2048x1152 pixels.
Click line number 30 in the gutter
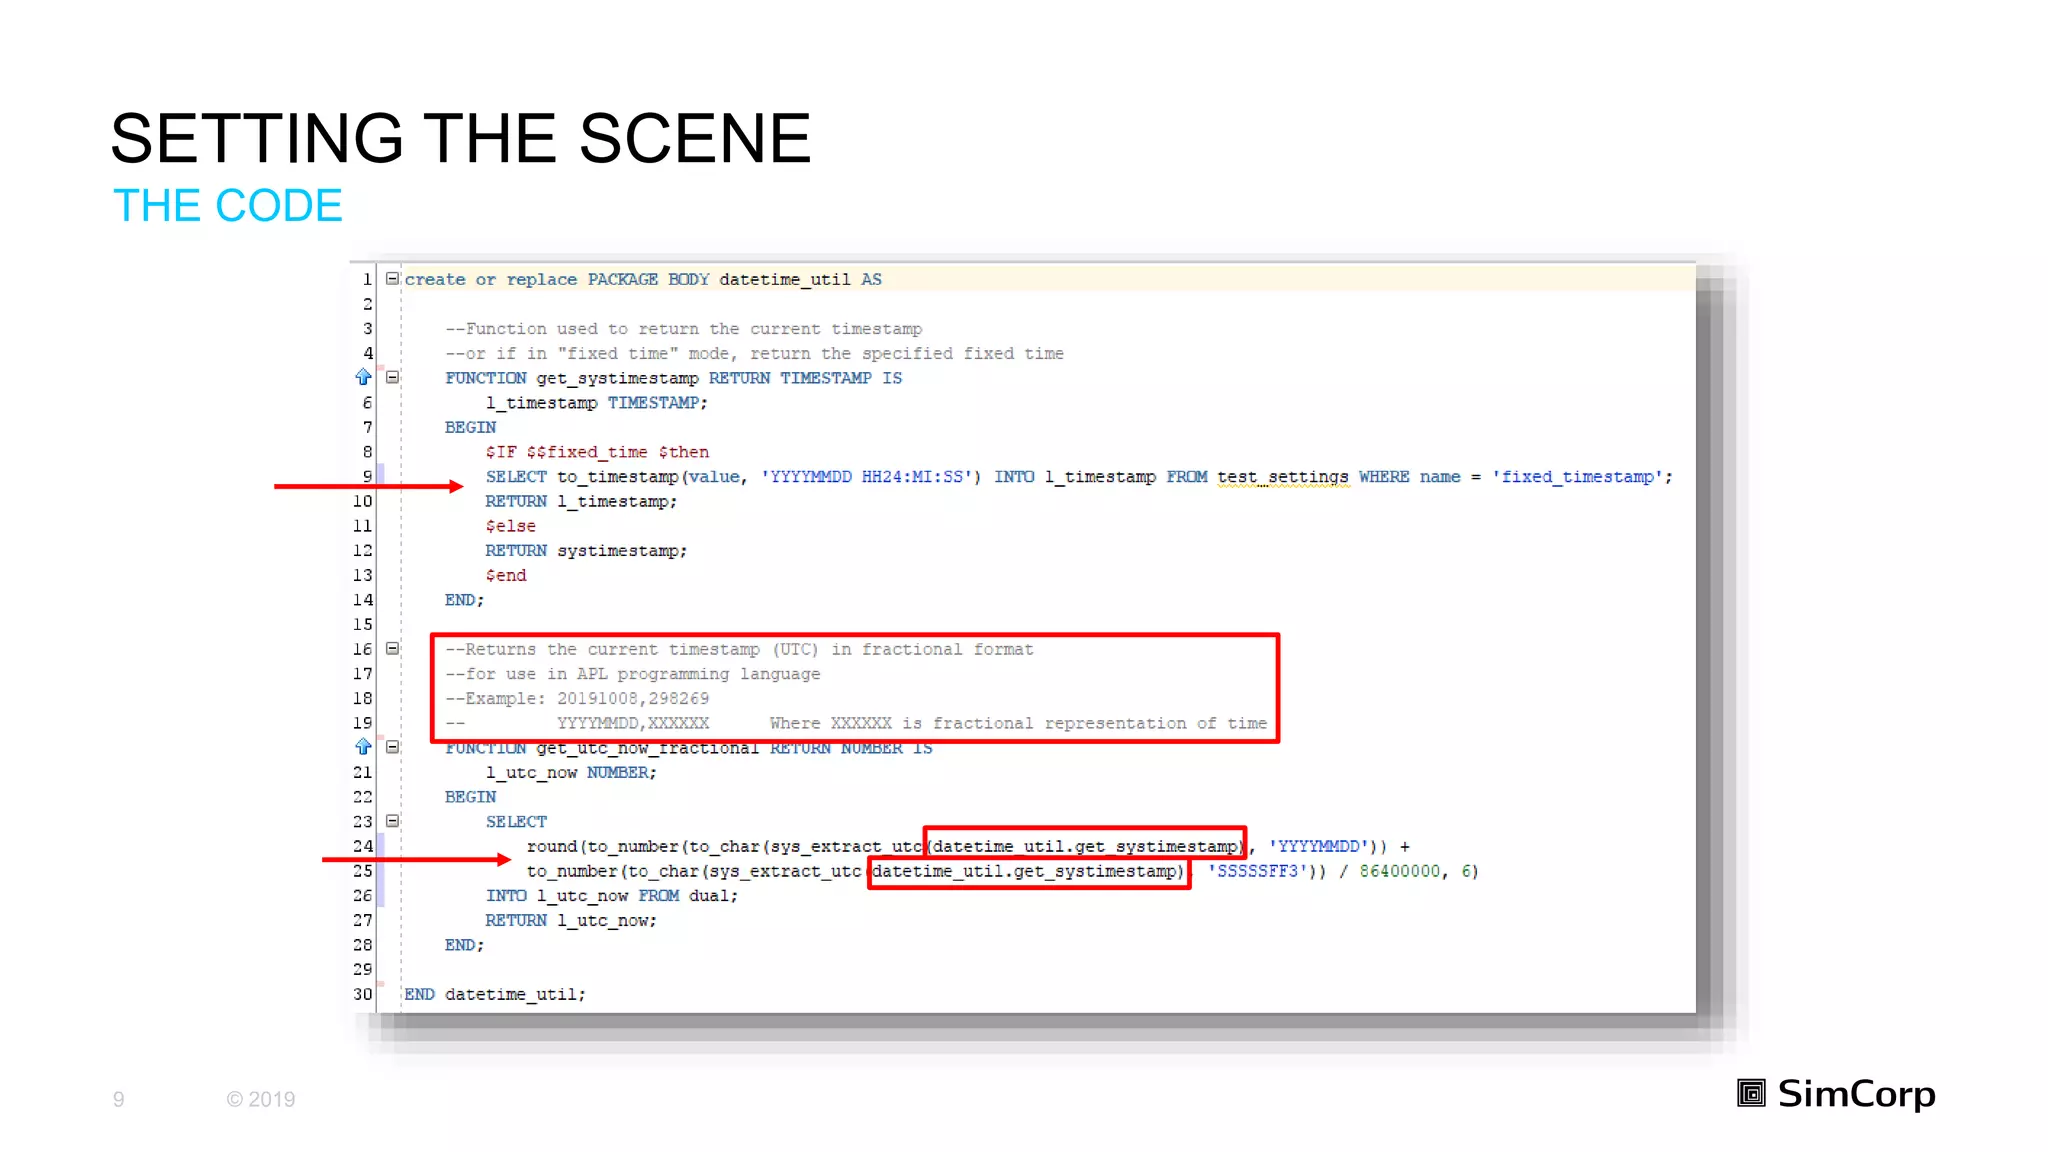362,994
